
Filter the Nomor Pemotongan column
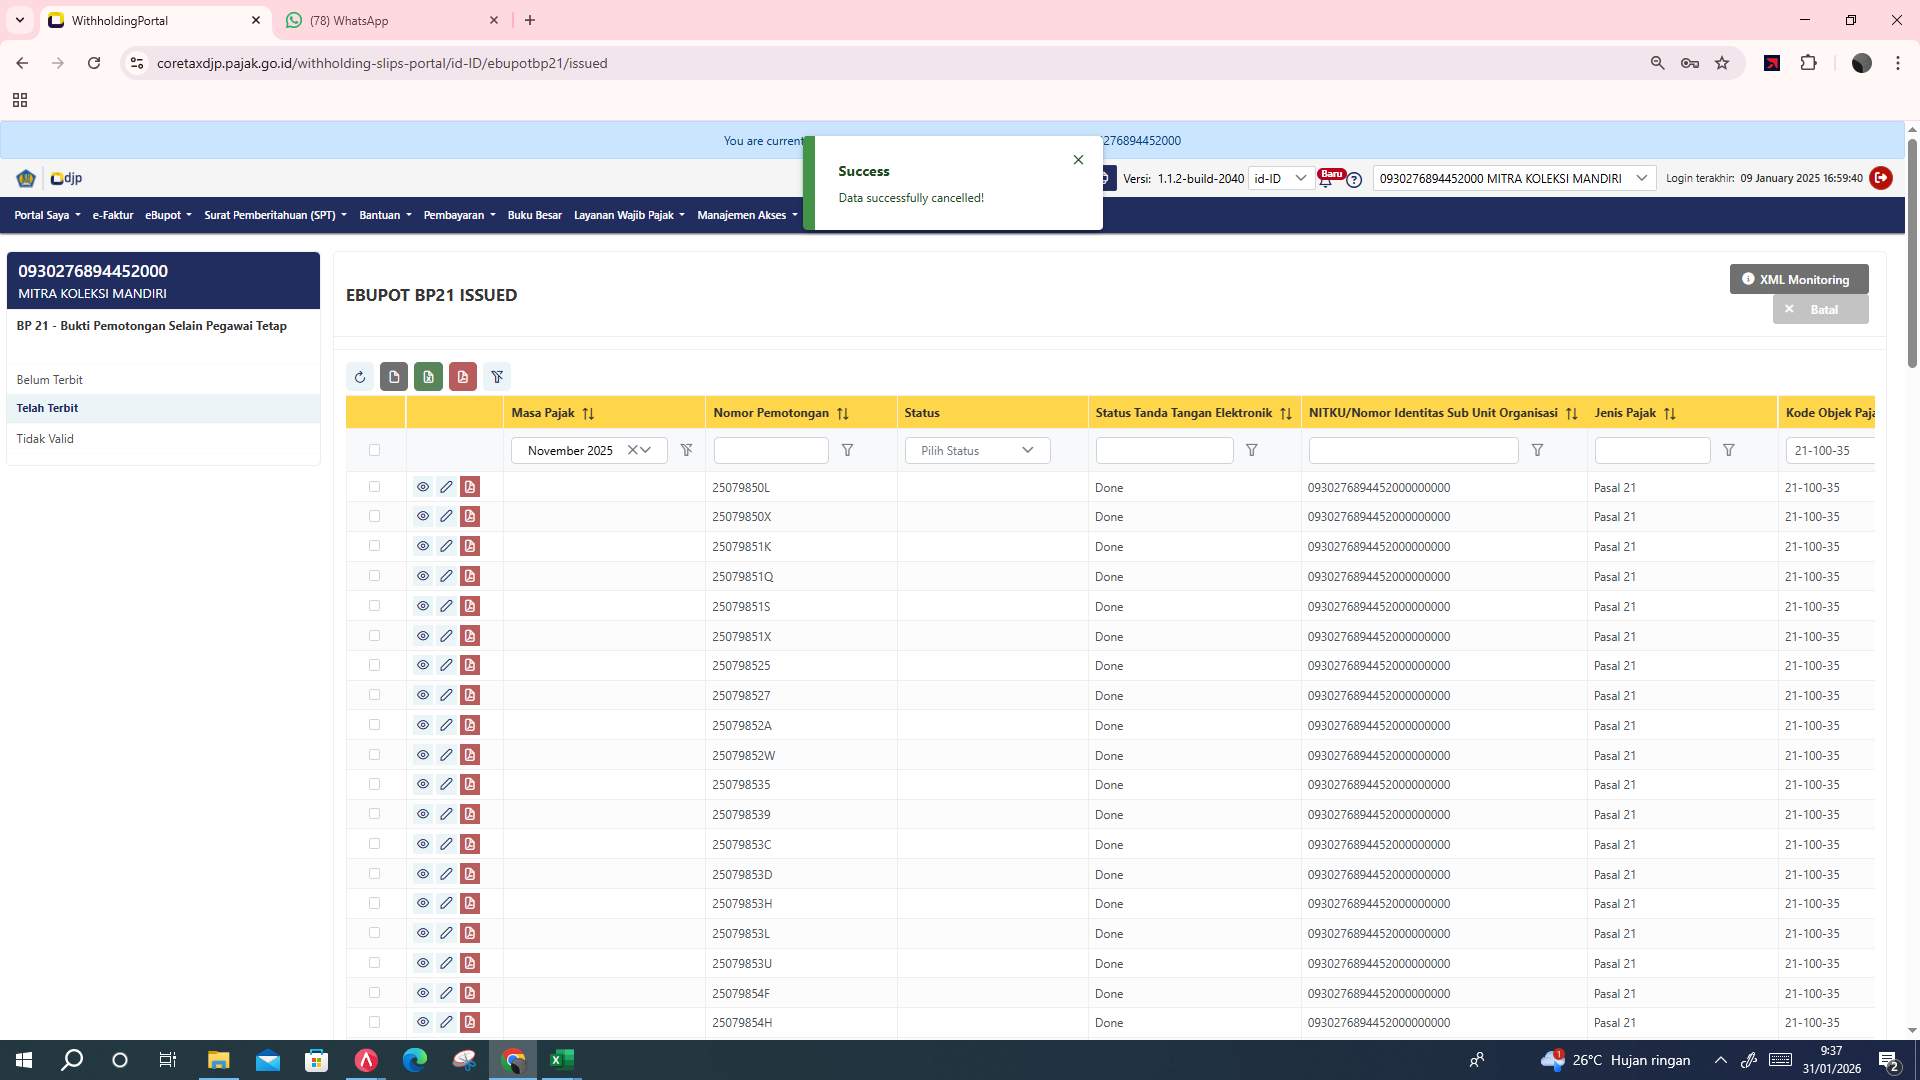(847, 450)
